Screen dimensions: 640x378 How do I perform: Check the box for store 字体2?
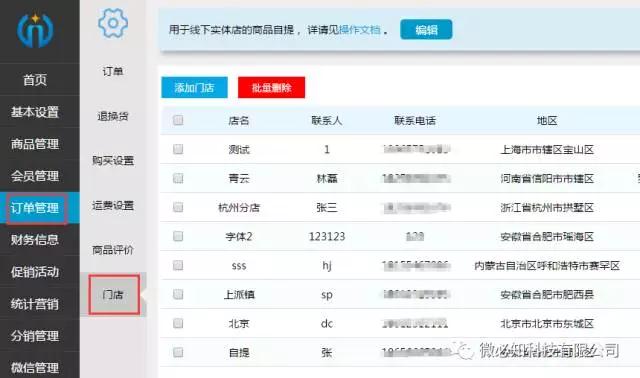(178, 236)
